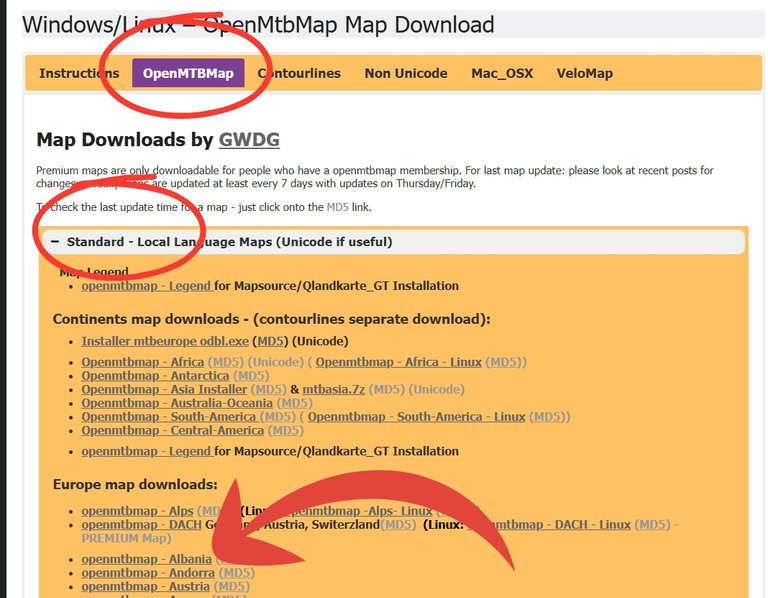This screenshot has height=598, width=768.
Task: Download the mtbasia.7z file
Action: click(x=338, y=389)
